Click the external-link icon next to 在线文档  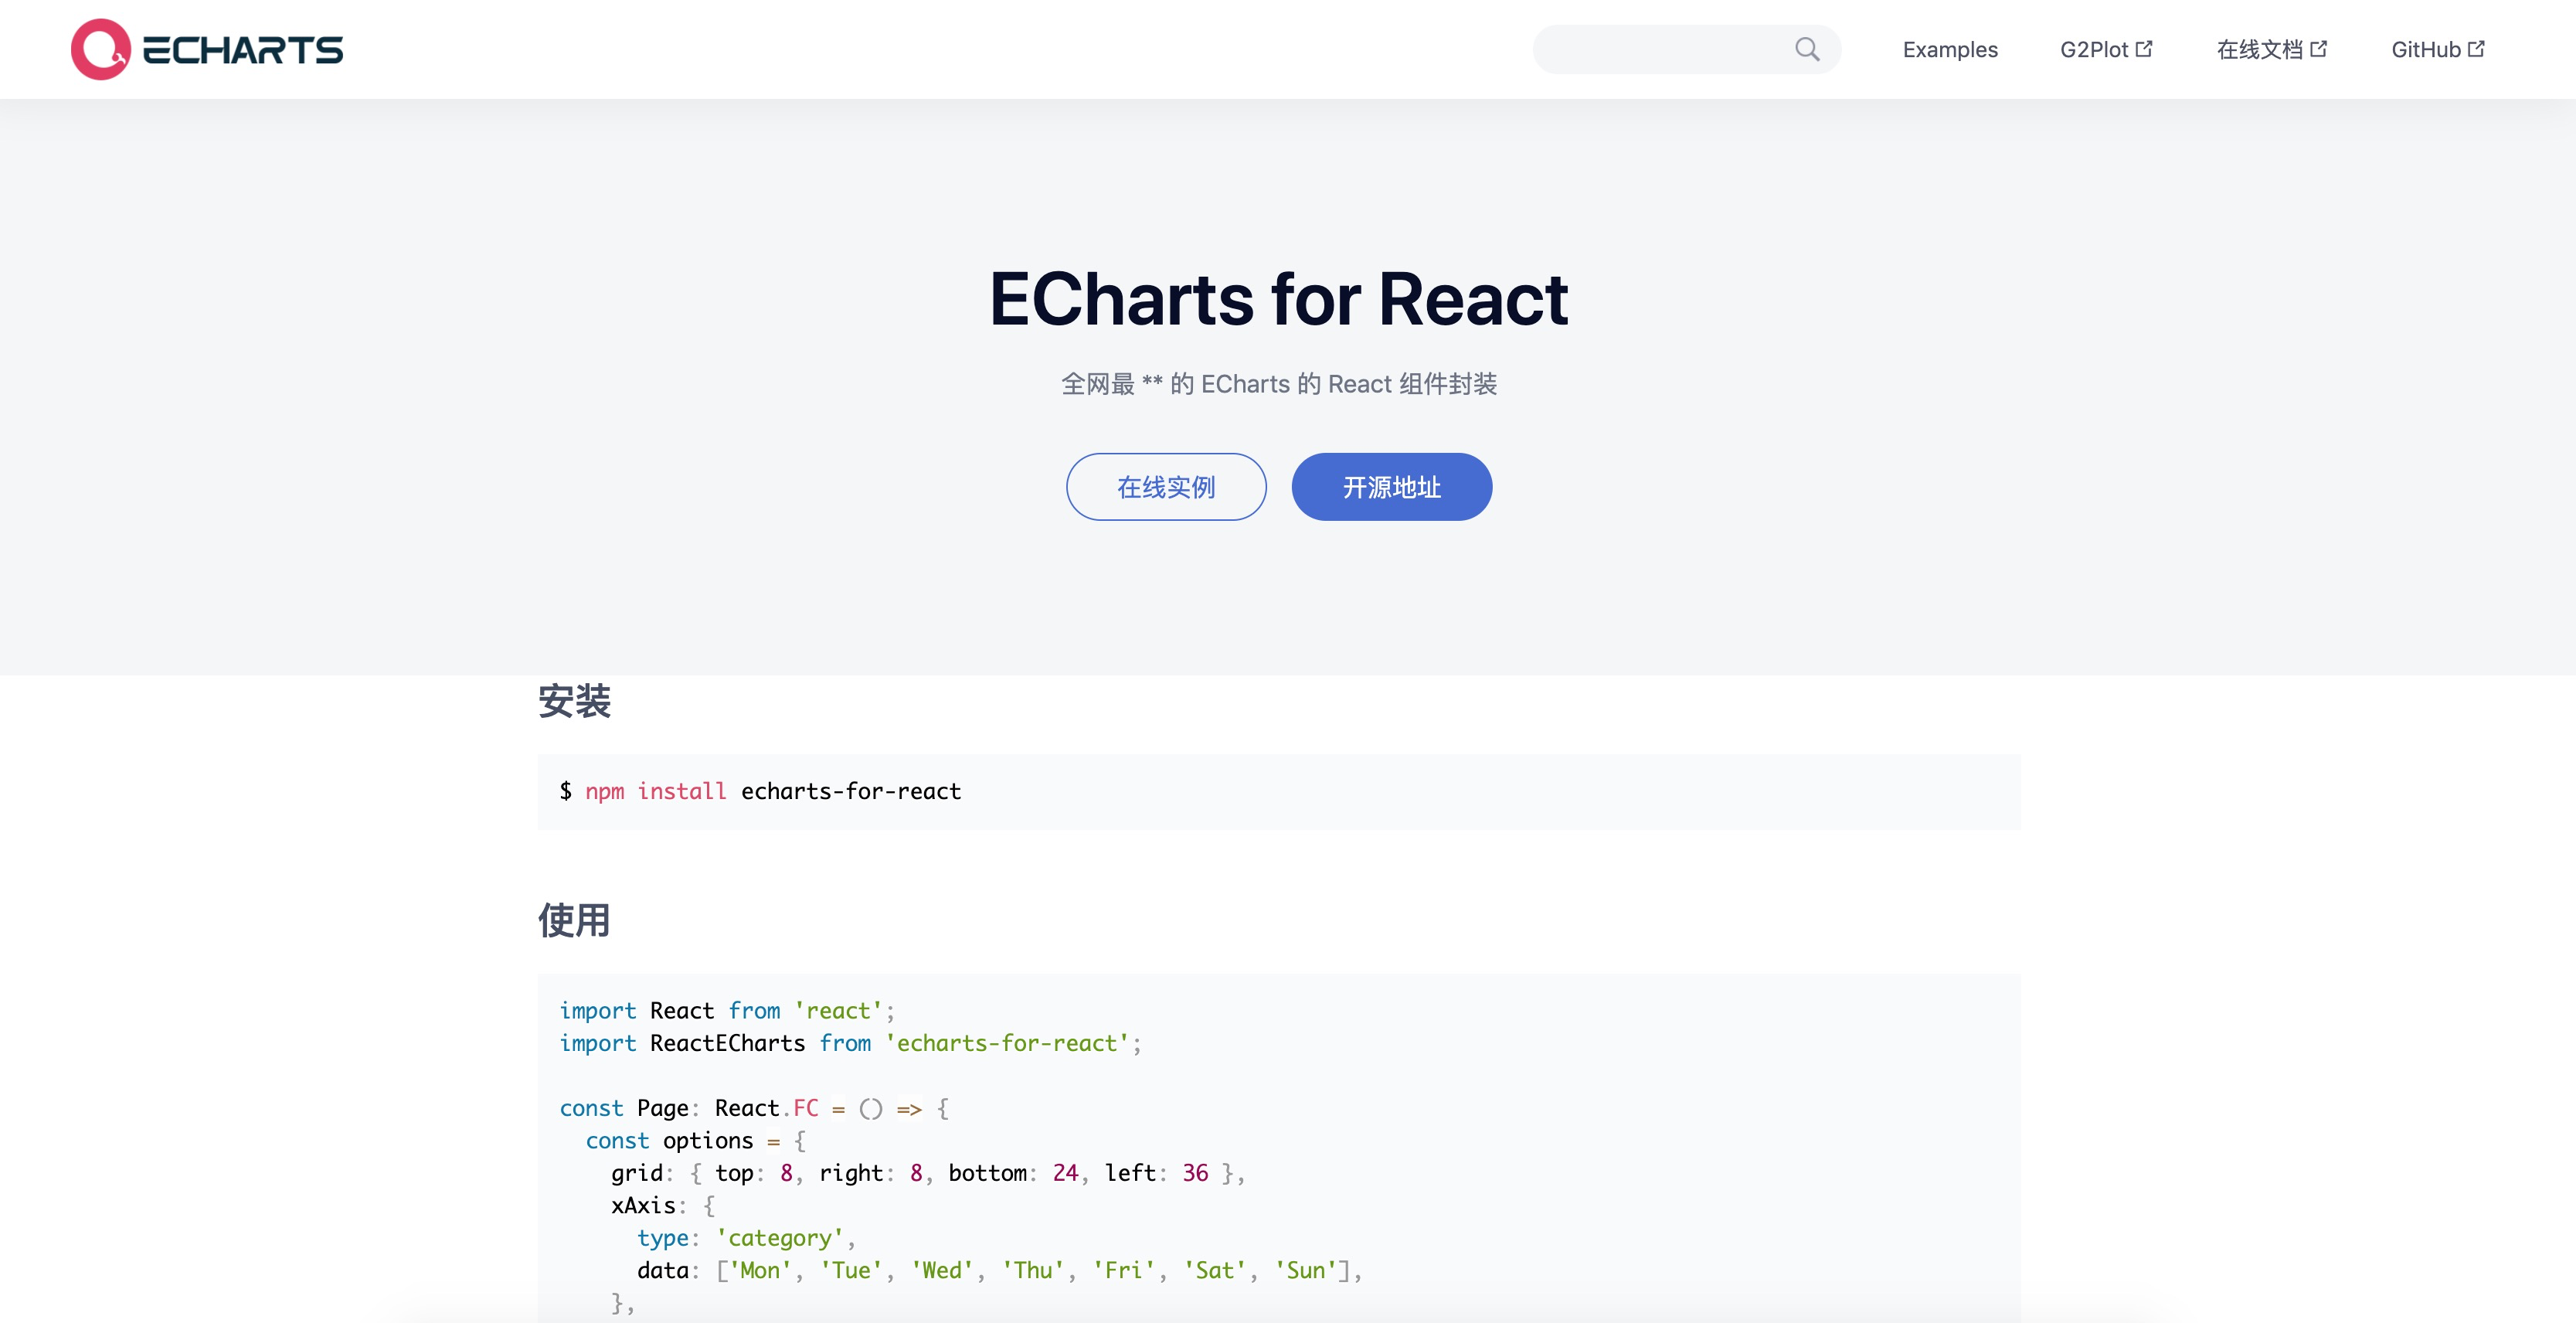tap(2319, 48)
